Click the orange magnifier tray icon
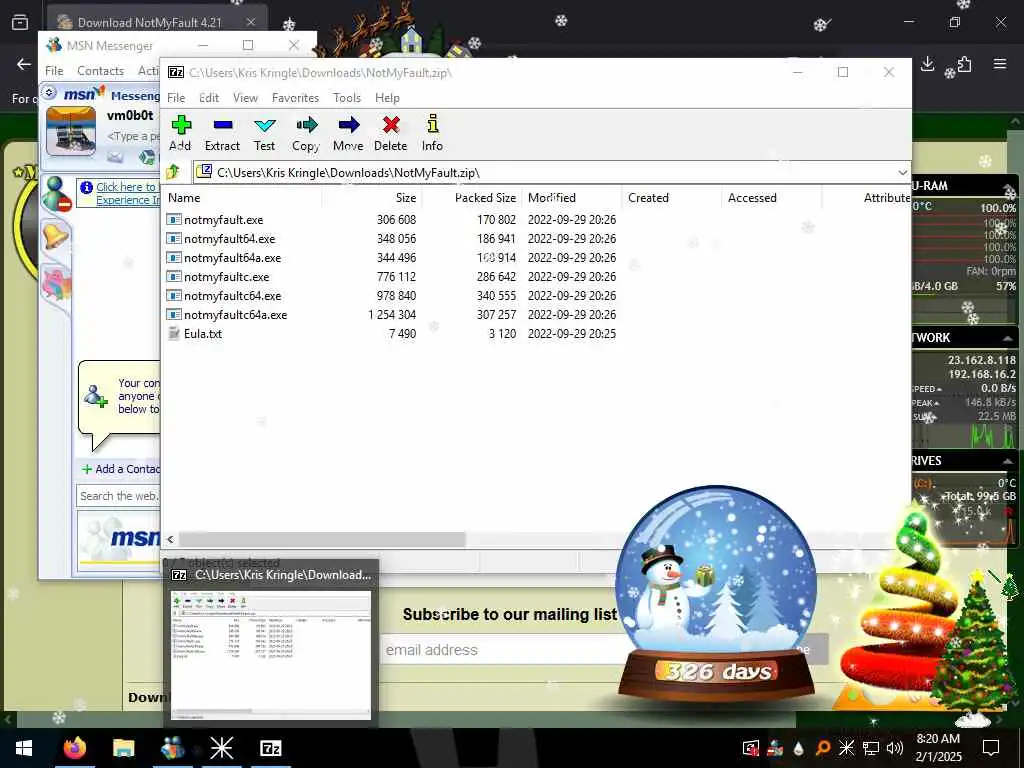 coord(823,748)
